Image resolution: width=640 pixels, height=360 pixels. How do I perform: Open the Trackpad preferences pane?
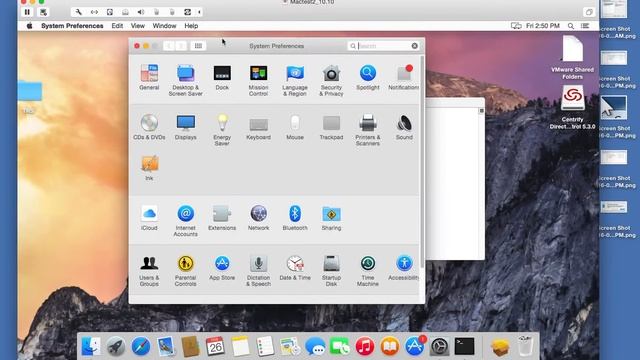coord(331,127)
